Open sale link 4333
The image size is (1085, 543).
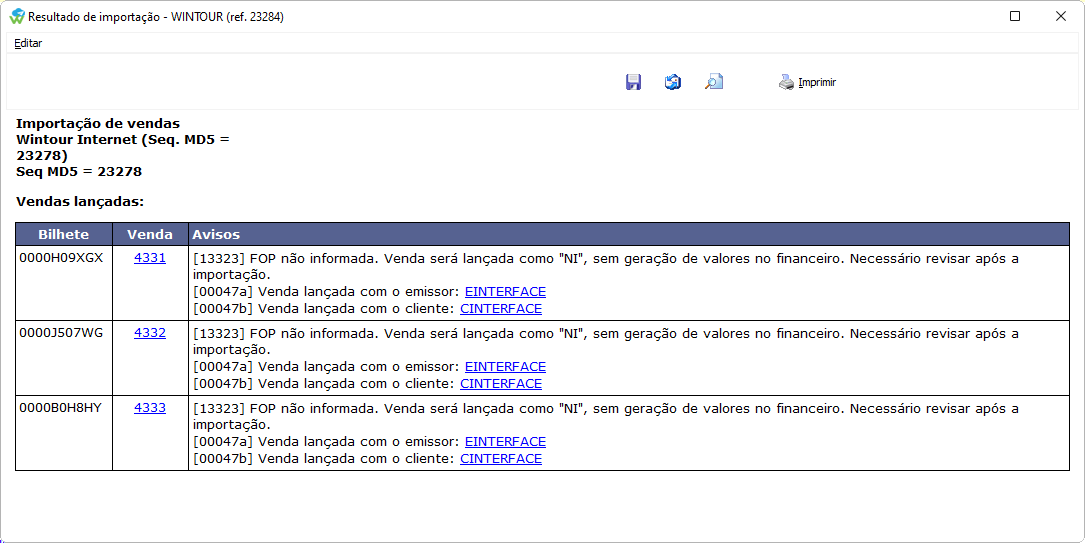point(150,407)
